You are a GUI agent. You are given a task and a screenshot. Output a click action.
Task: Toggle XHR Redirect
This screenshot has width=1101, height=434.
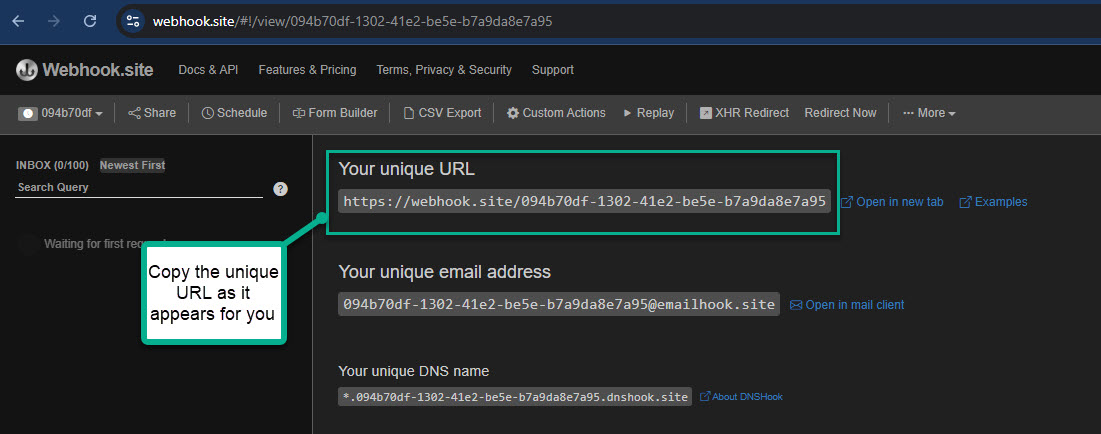tap(744, 113)
